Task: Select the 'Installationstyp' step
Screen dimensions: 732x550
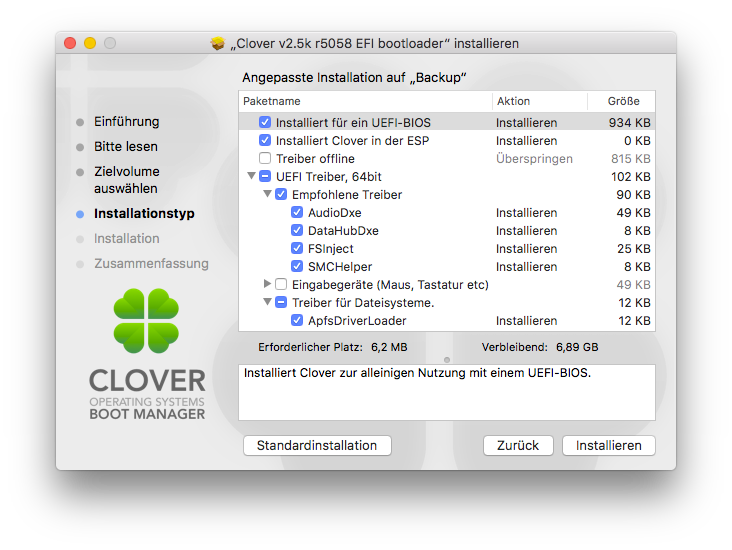Action: coord(144,213)
